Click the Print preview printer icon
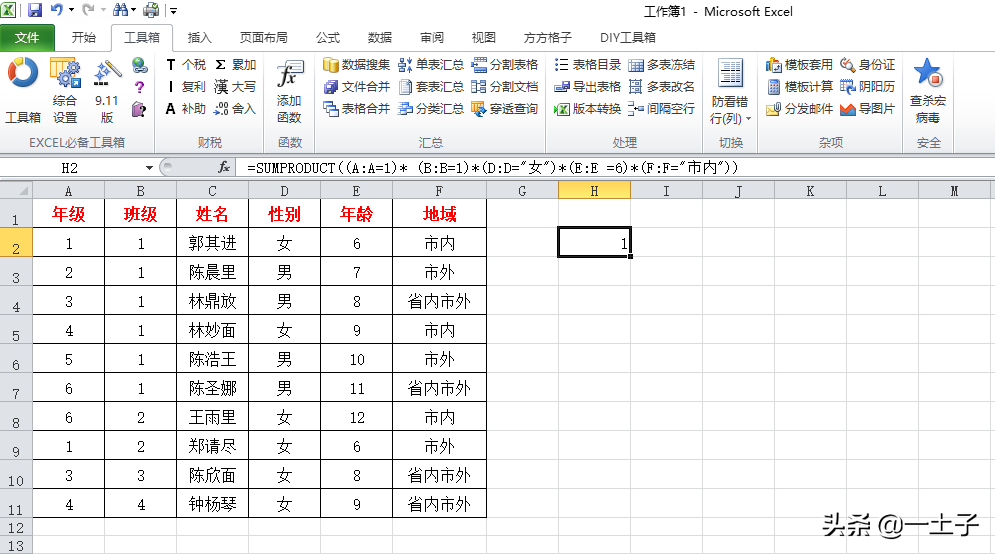This screenshot has height=554, width=995. coord(151,10)
